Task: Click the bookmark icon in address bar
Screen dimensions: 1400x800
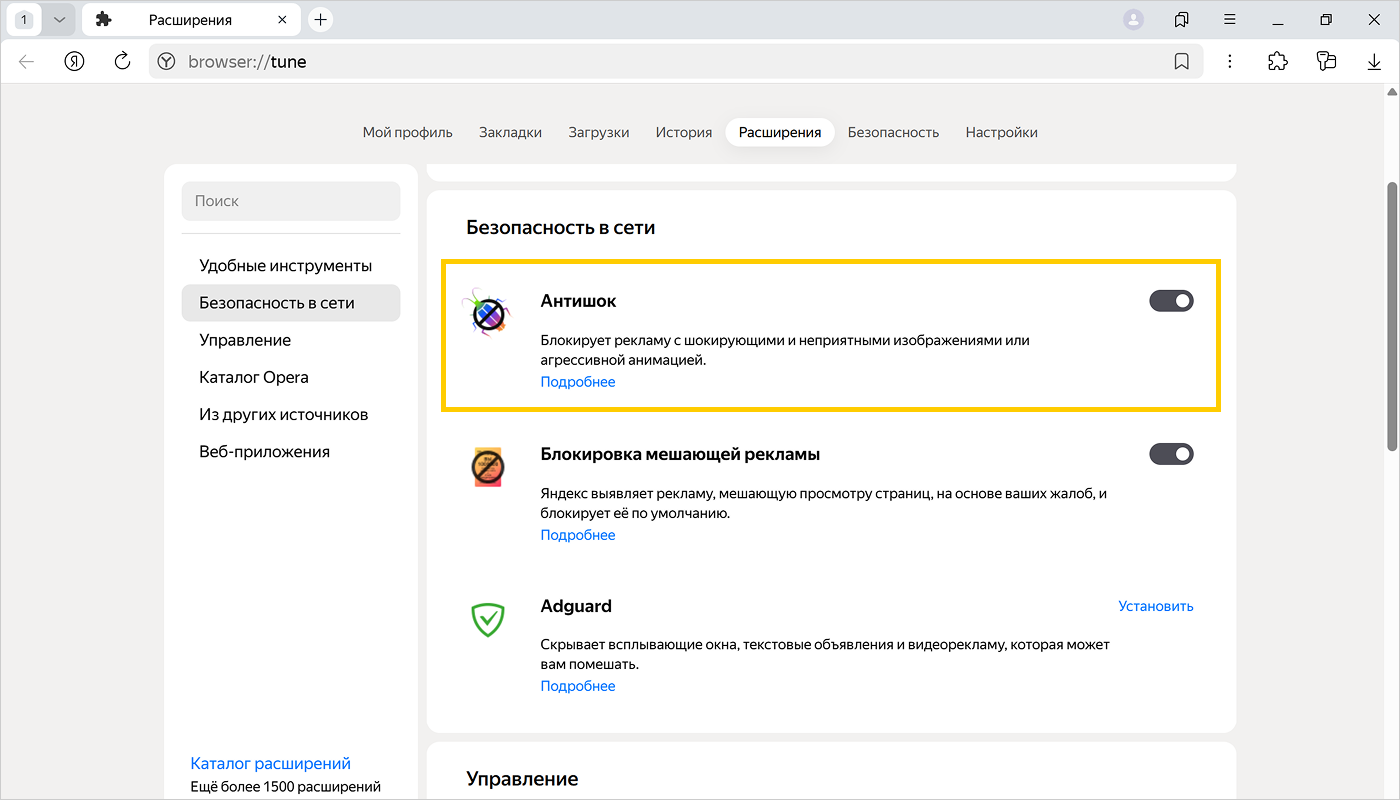Action: tap(1181, 61)
